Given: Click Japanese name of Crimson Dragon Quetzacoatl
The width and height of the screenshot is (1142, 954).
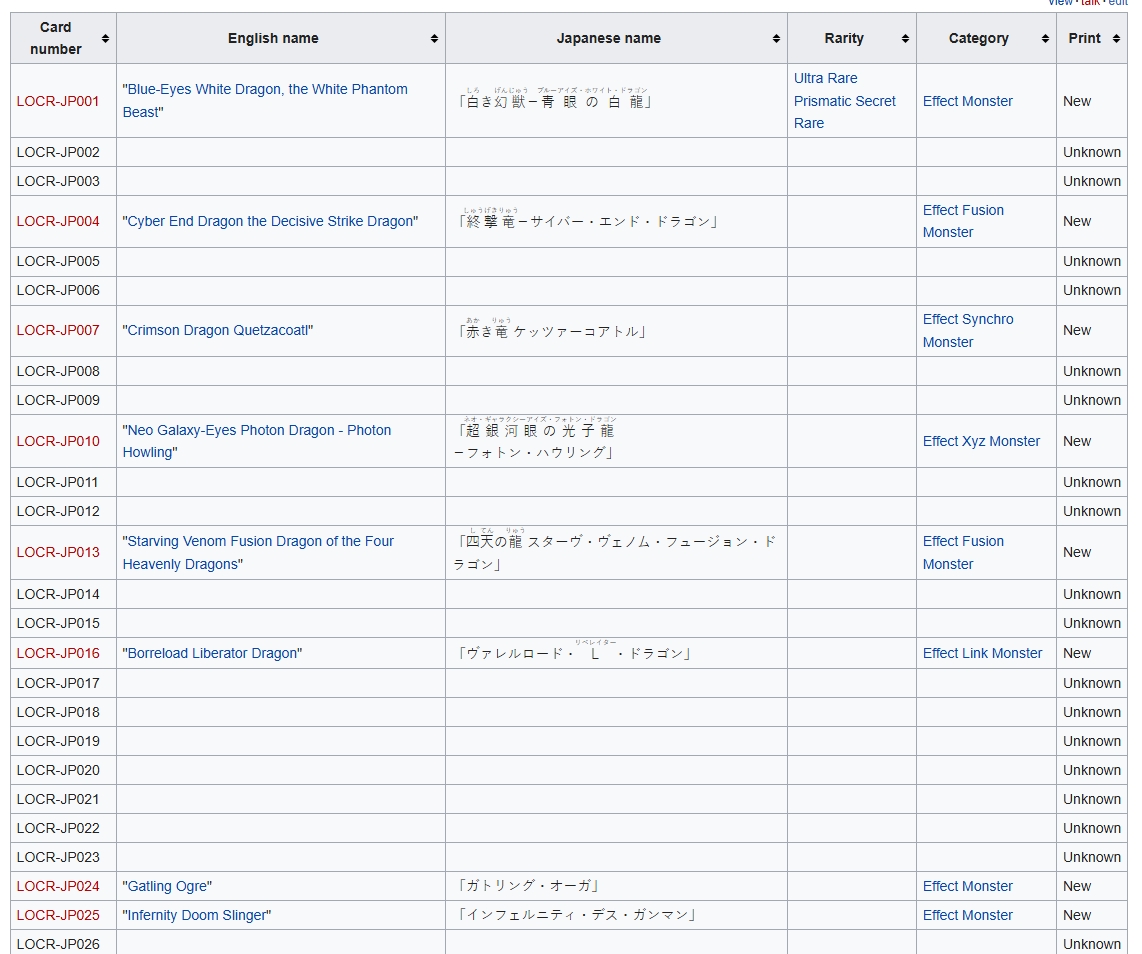Looking at the screenshot, I should click(x=552, y=330).
